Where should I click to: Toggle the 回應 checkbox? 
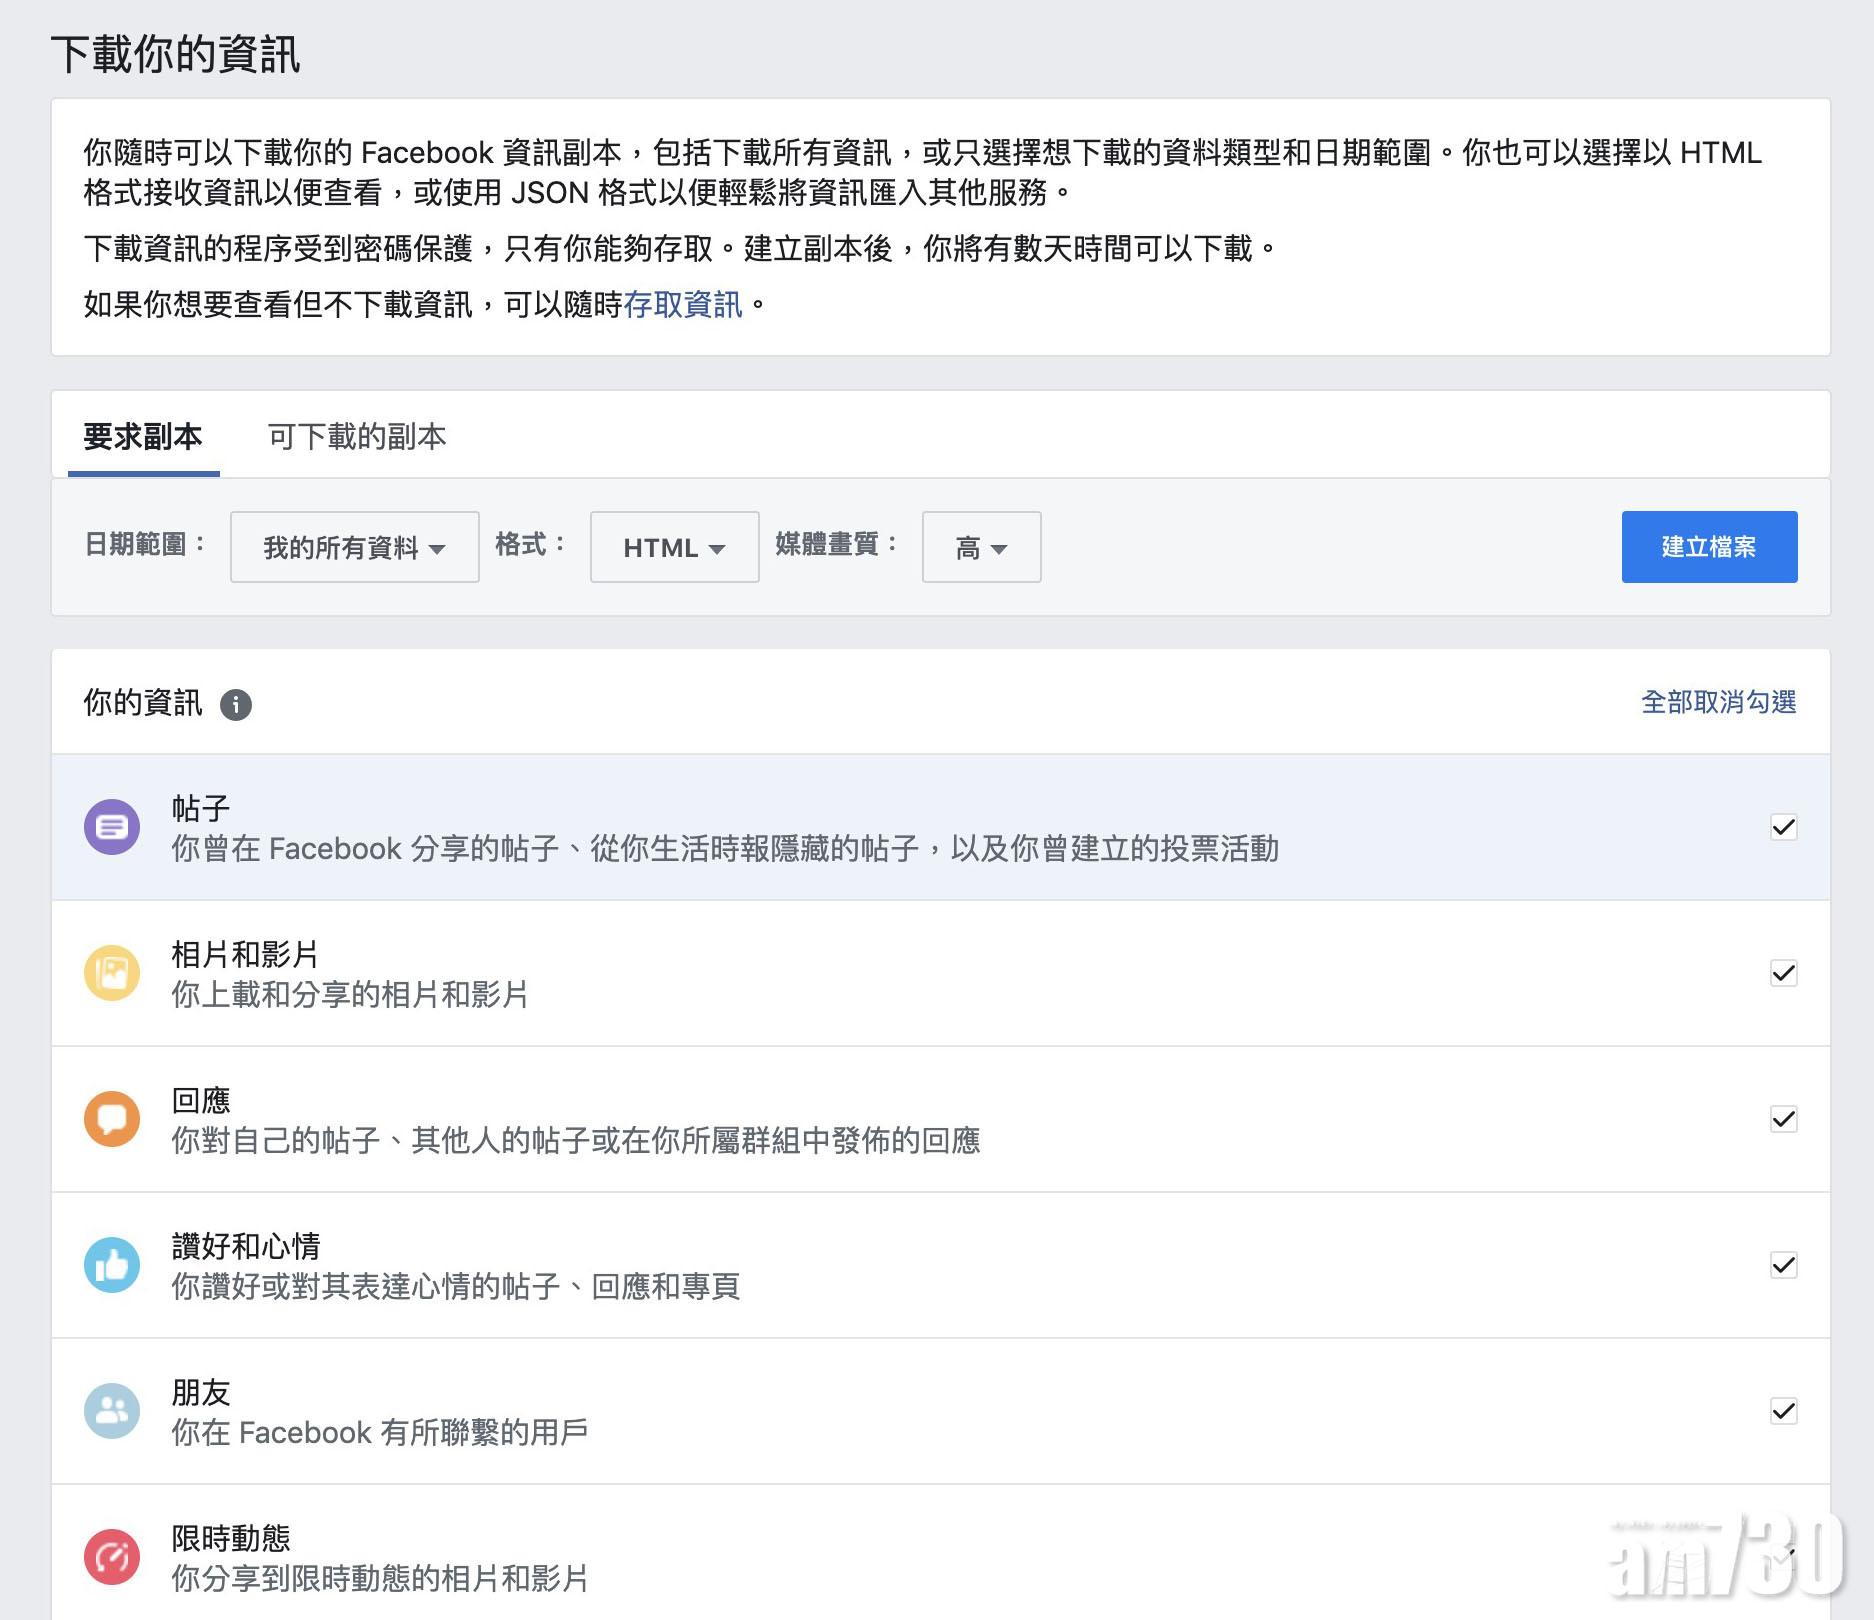click(x=1783, y=1119)
